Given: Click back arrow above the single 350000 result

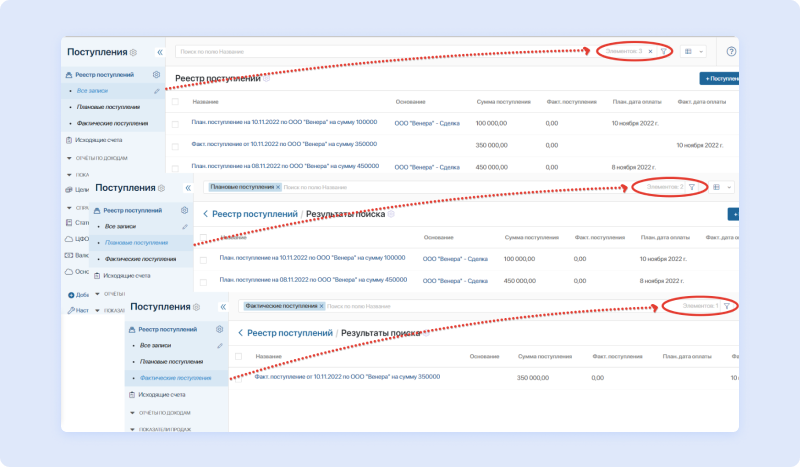Looking at the screenshot, I should click(x=240, y=332).
